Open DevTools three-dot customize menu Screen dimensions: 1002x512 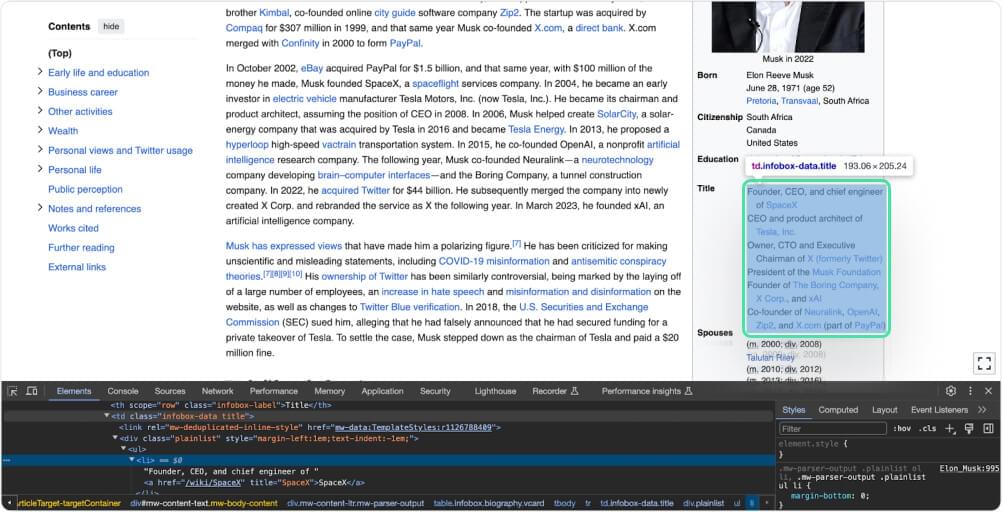[970, 391]
